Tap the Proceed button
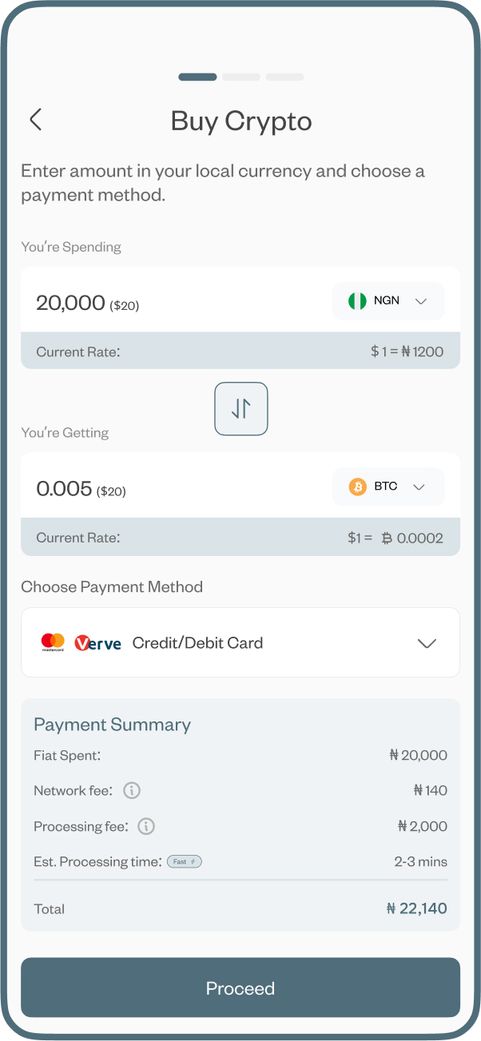481x1041 pixels. click(x=240, y=988)
